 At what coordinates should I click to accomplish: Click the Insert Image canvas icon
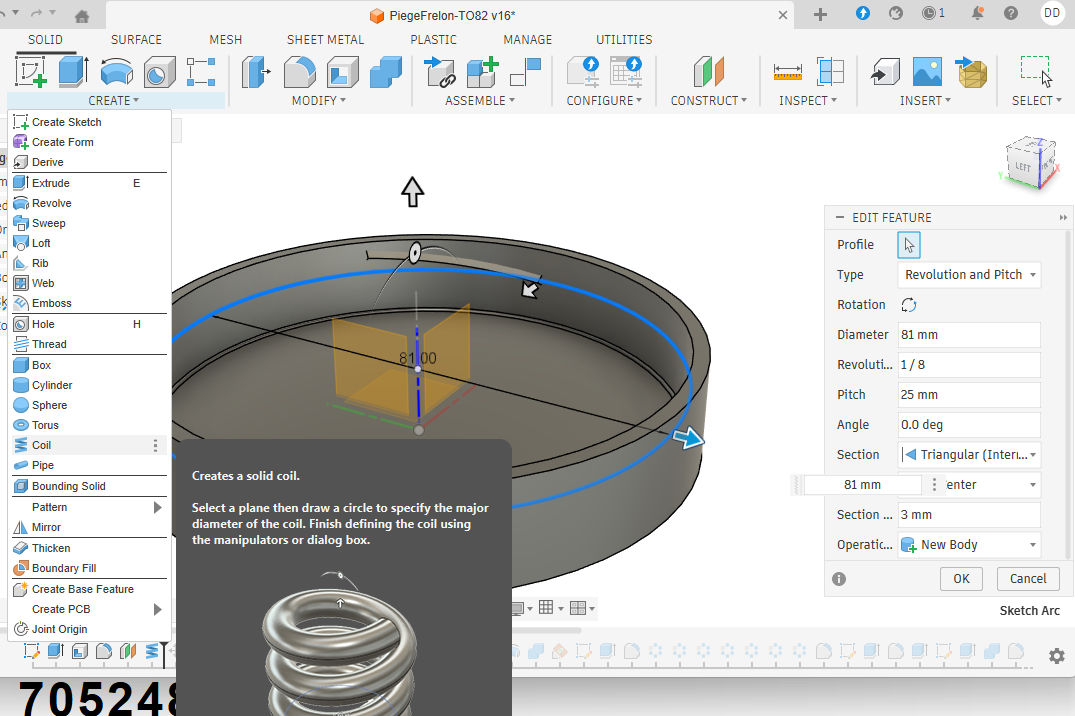click(x=927, y=72)
